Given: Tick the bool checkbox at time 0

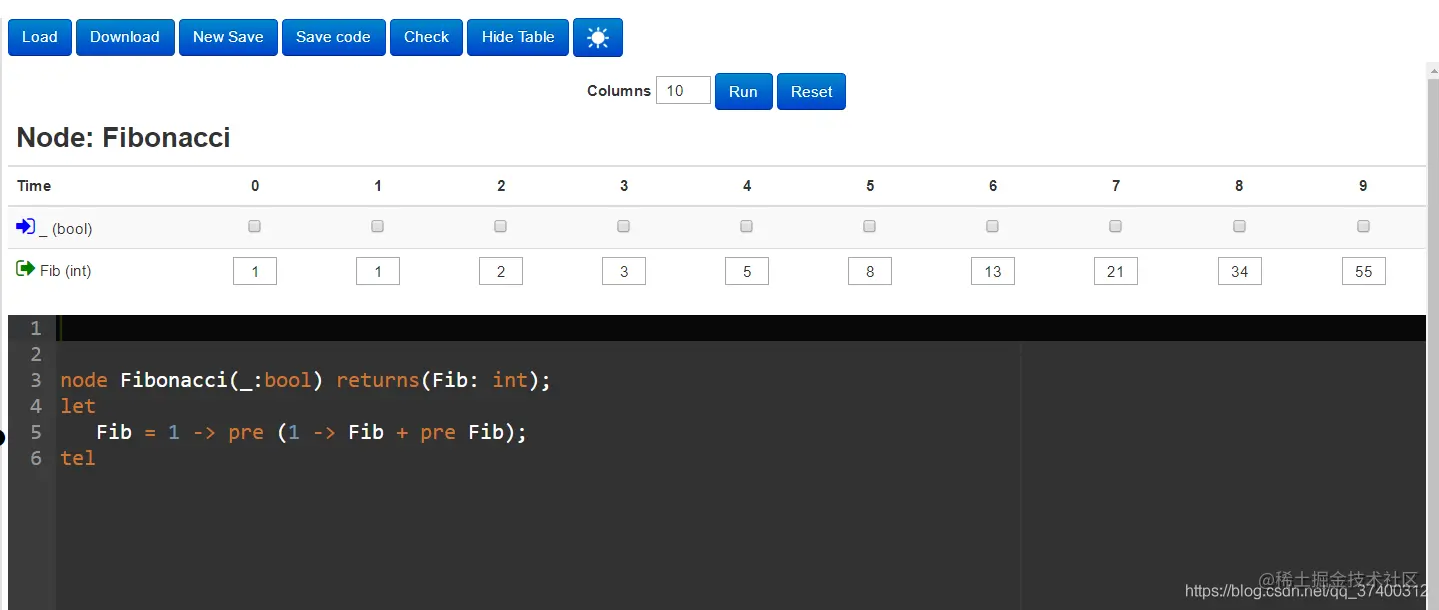Looking at the screenshot, I should (255, 227).
